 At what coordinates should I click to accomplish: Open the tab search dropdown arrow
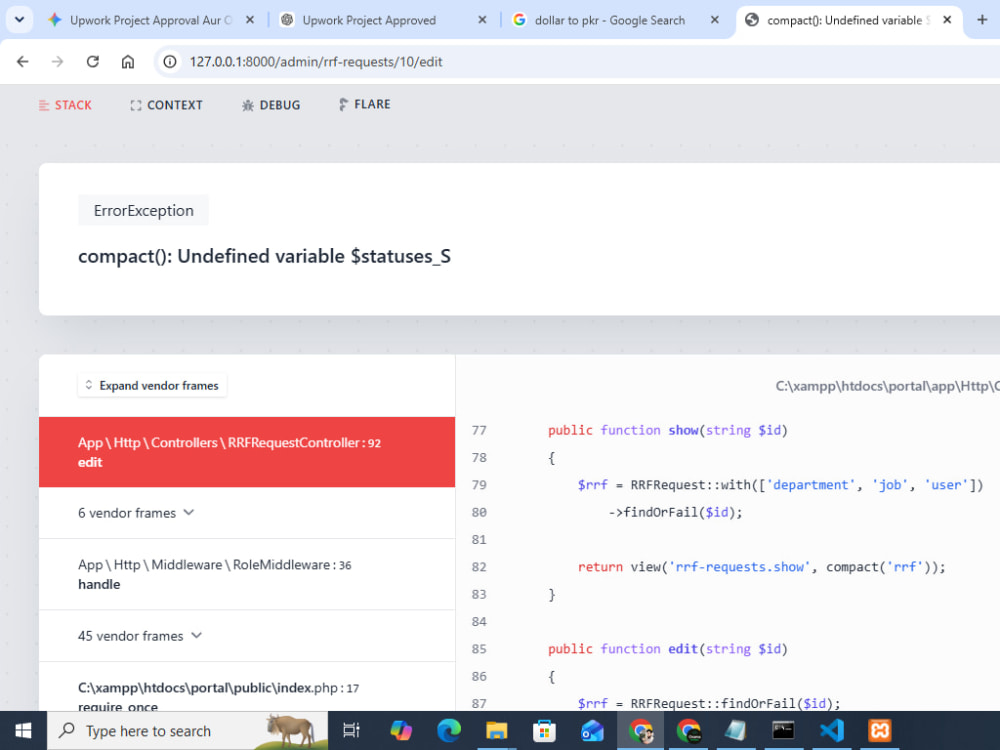point(19,20)
